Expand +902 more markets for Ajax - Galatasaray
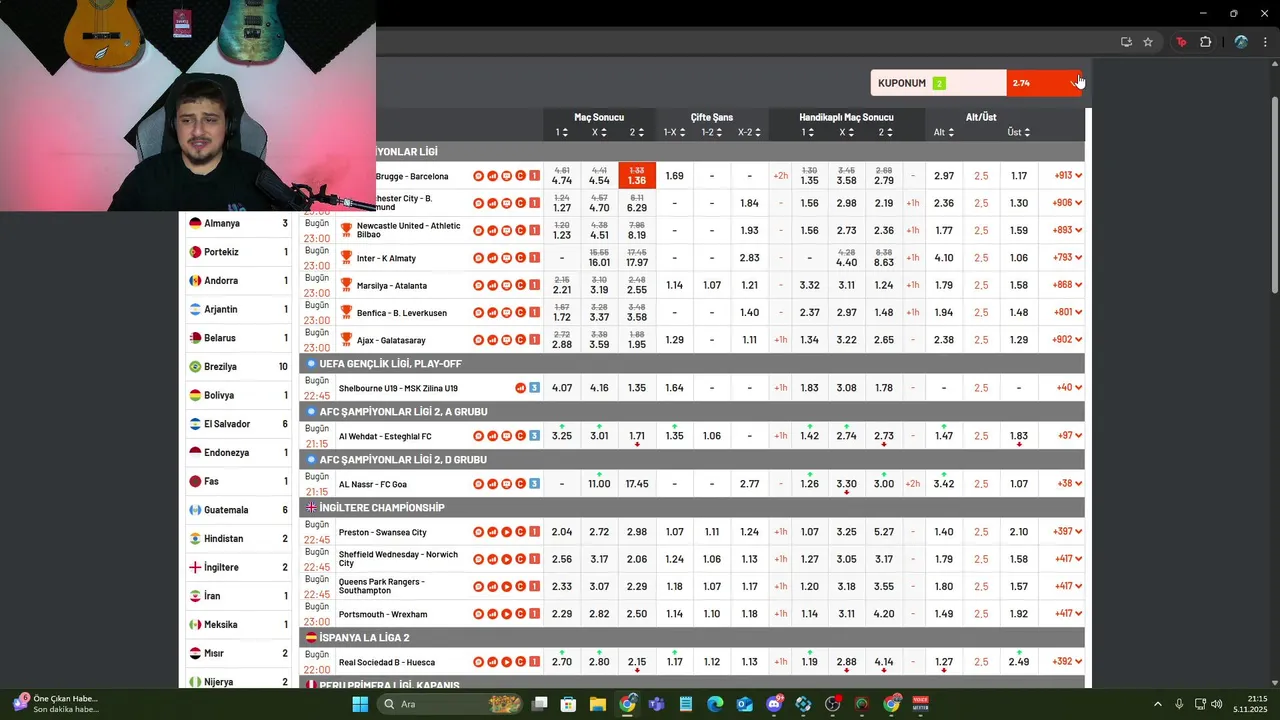Viewport: 1280px width, 720px height. point(1068,341)
